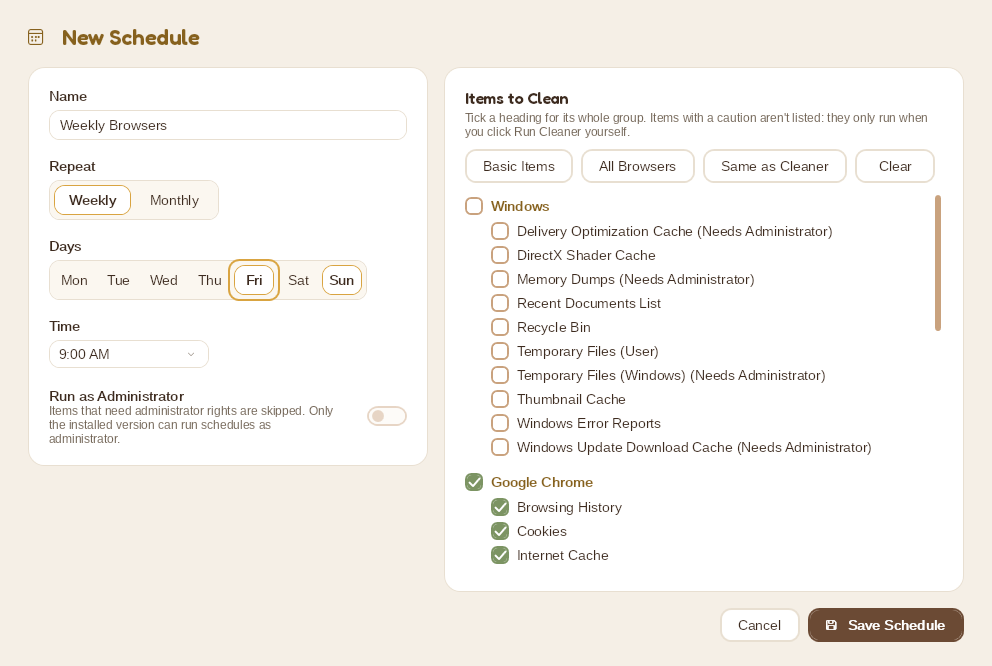Click the calendar icon beside New Schedule

[35, 37]
